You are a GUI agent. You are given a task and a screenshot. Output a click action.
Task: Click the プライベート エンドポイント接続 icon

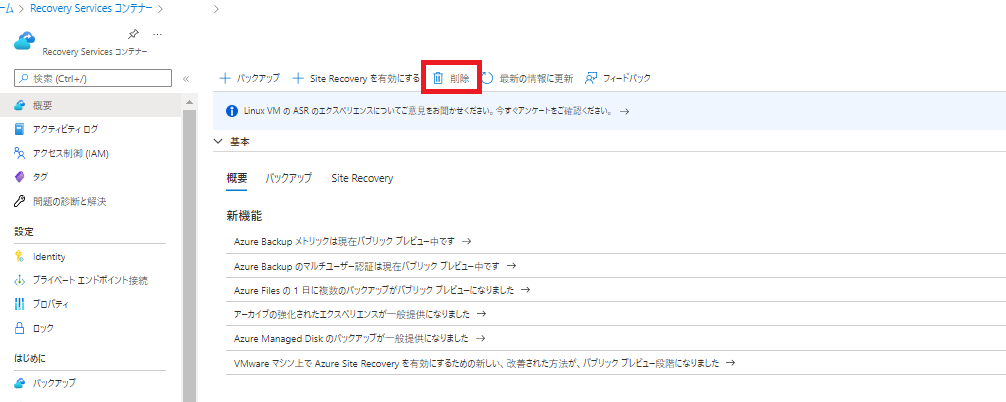(20, 280)
